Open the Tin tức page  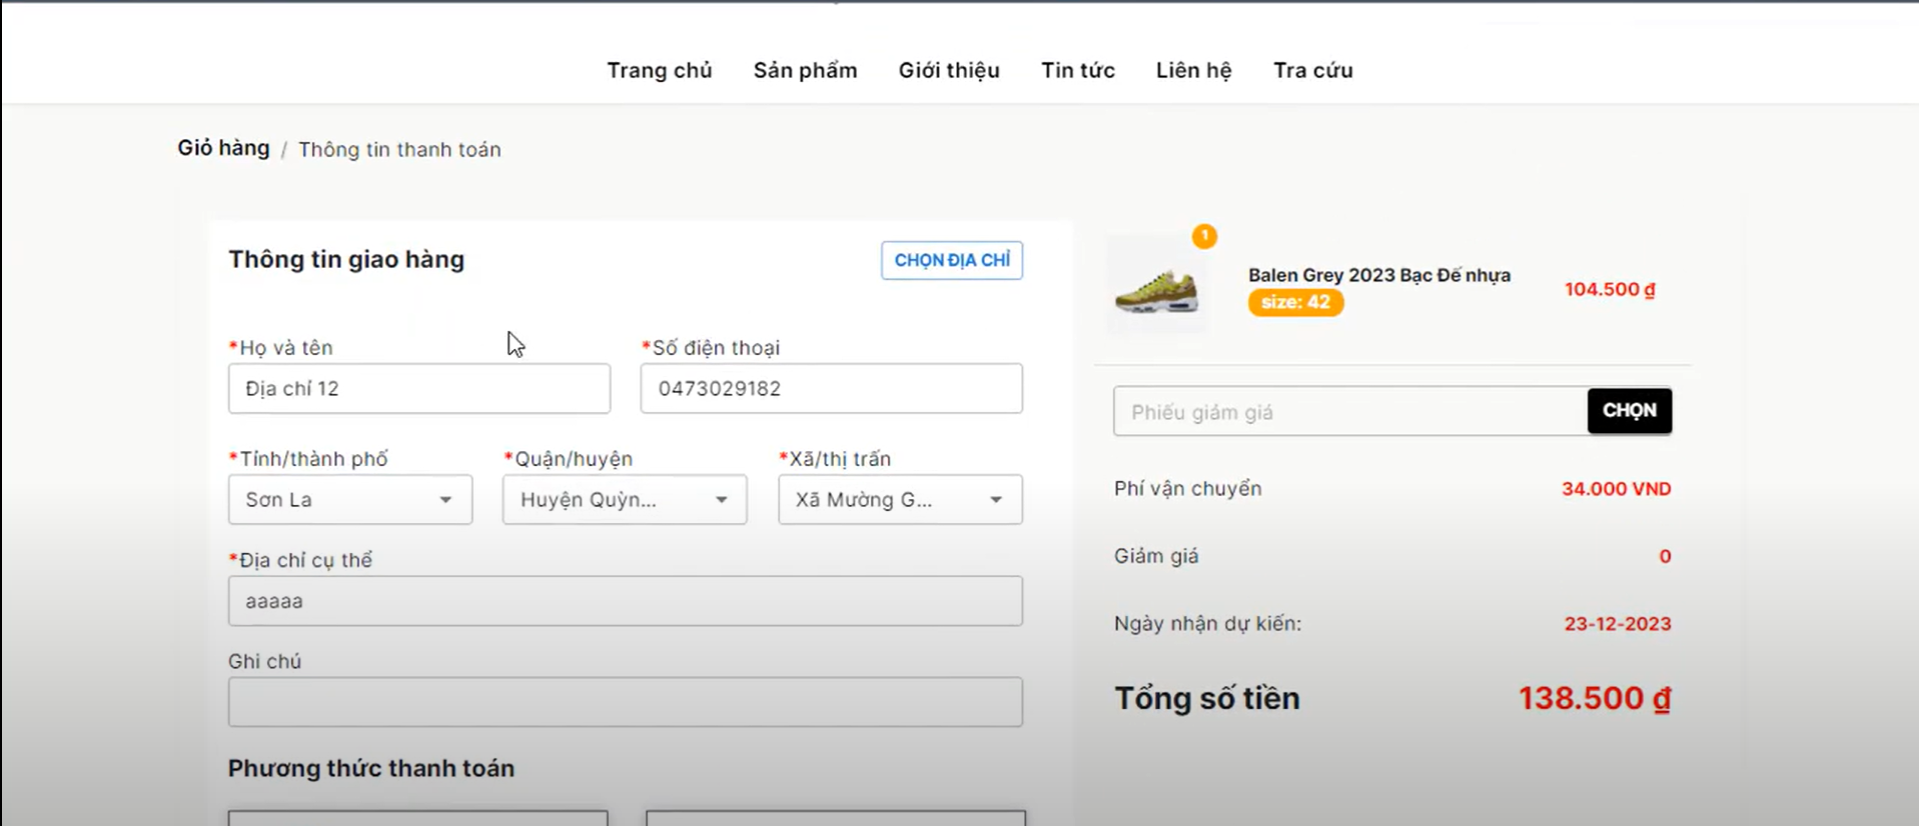[1078, 70]
